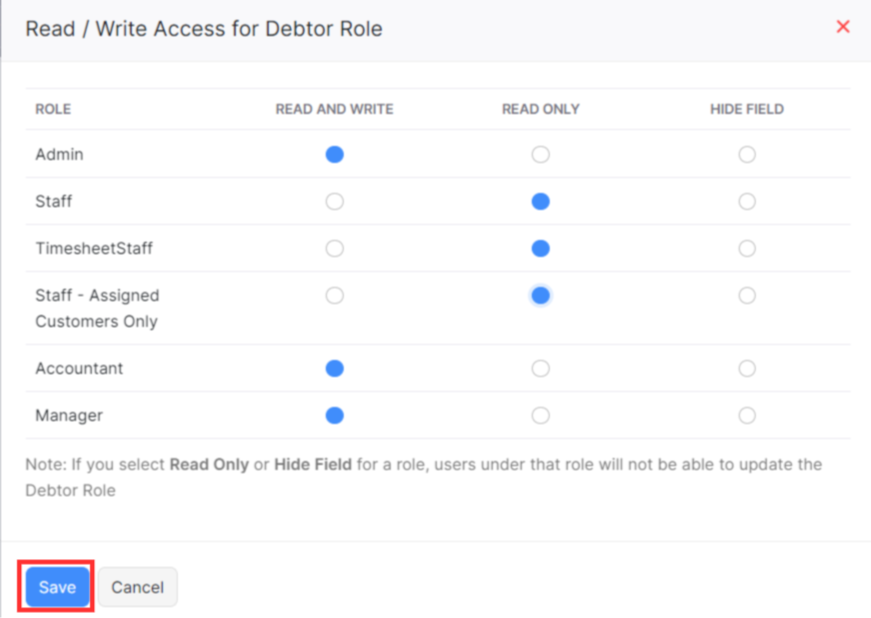
Task: Grant Staff role Read and Write access
Action: pos(334,201)
